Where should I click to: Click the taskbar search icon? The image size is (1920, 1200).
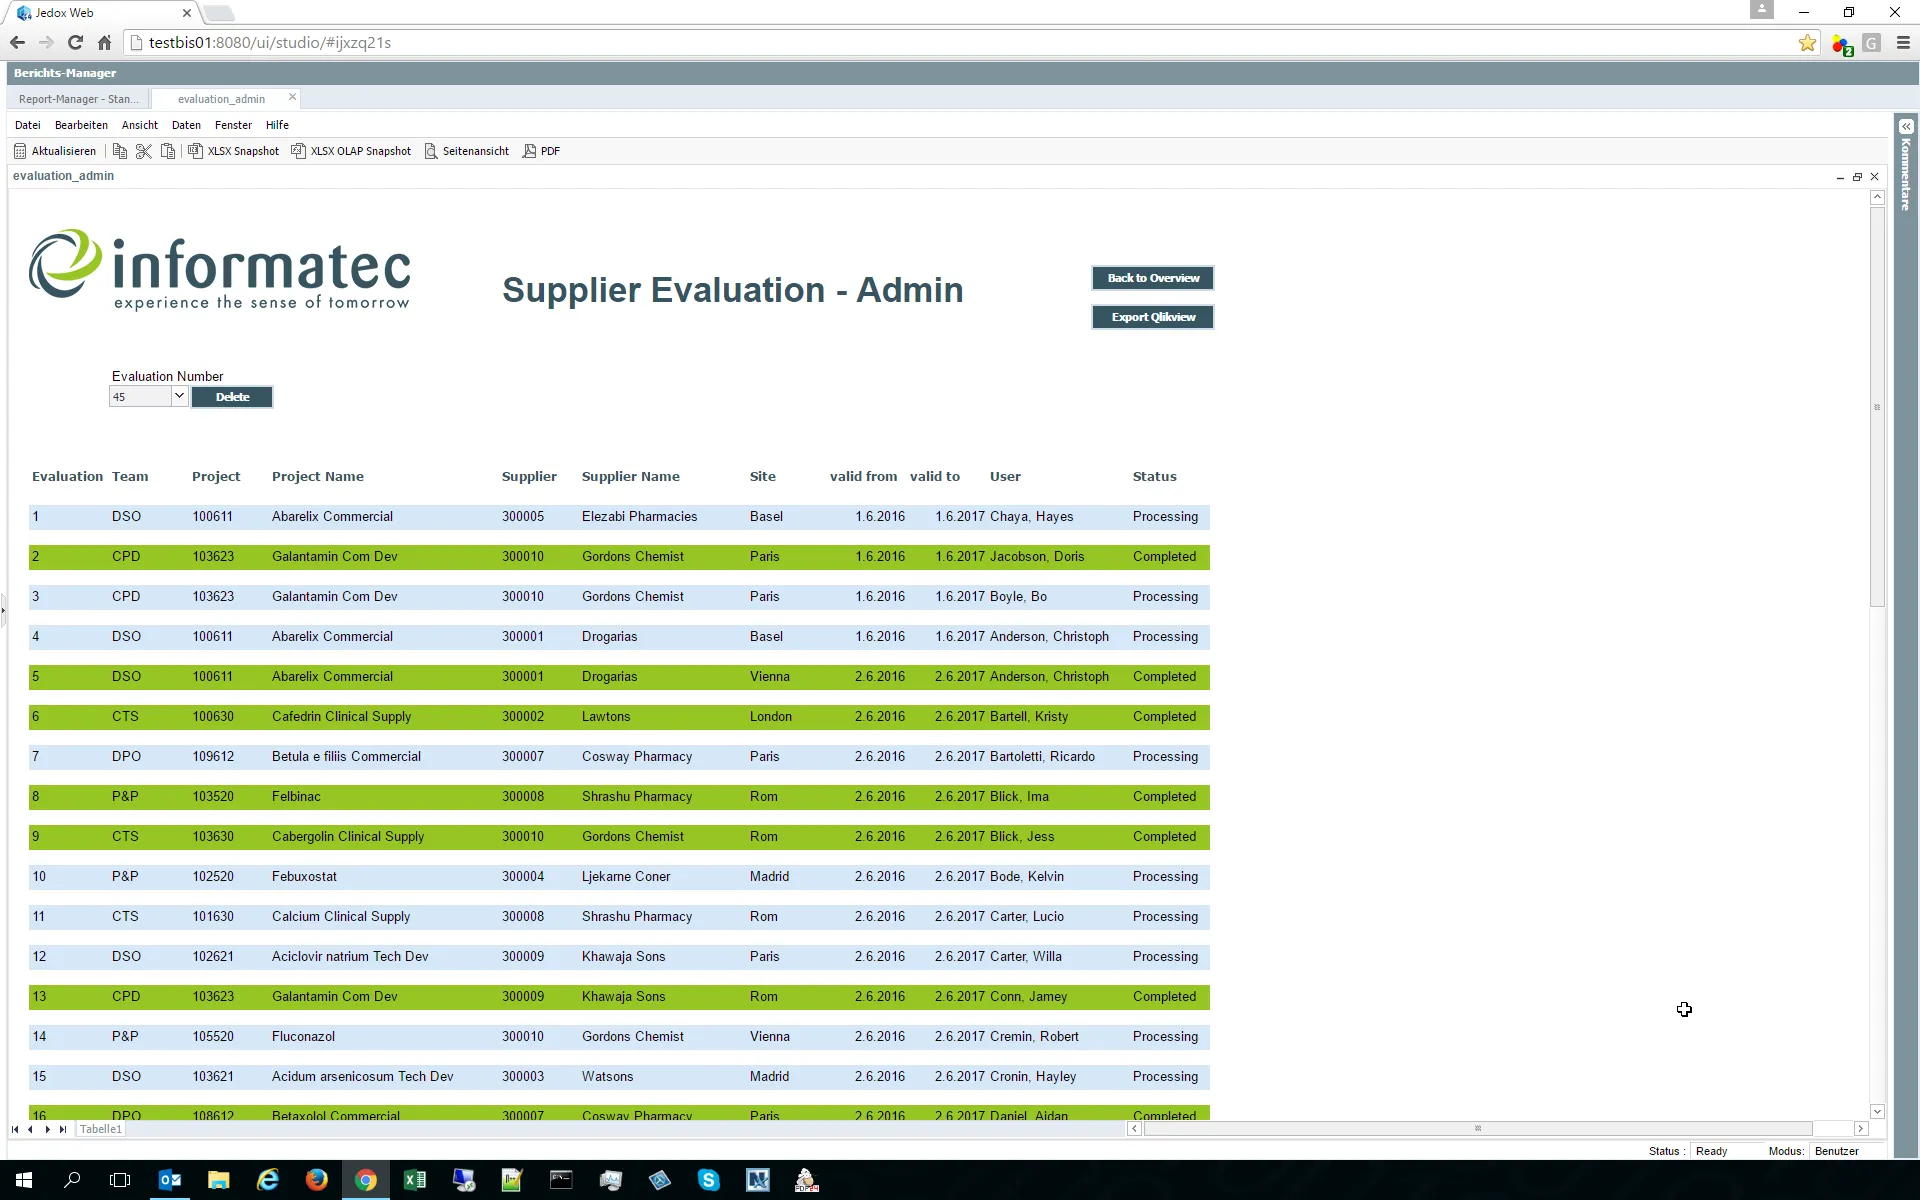click(x=72, y=1180)
